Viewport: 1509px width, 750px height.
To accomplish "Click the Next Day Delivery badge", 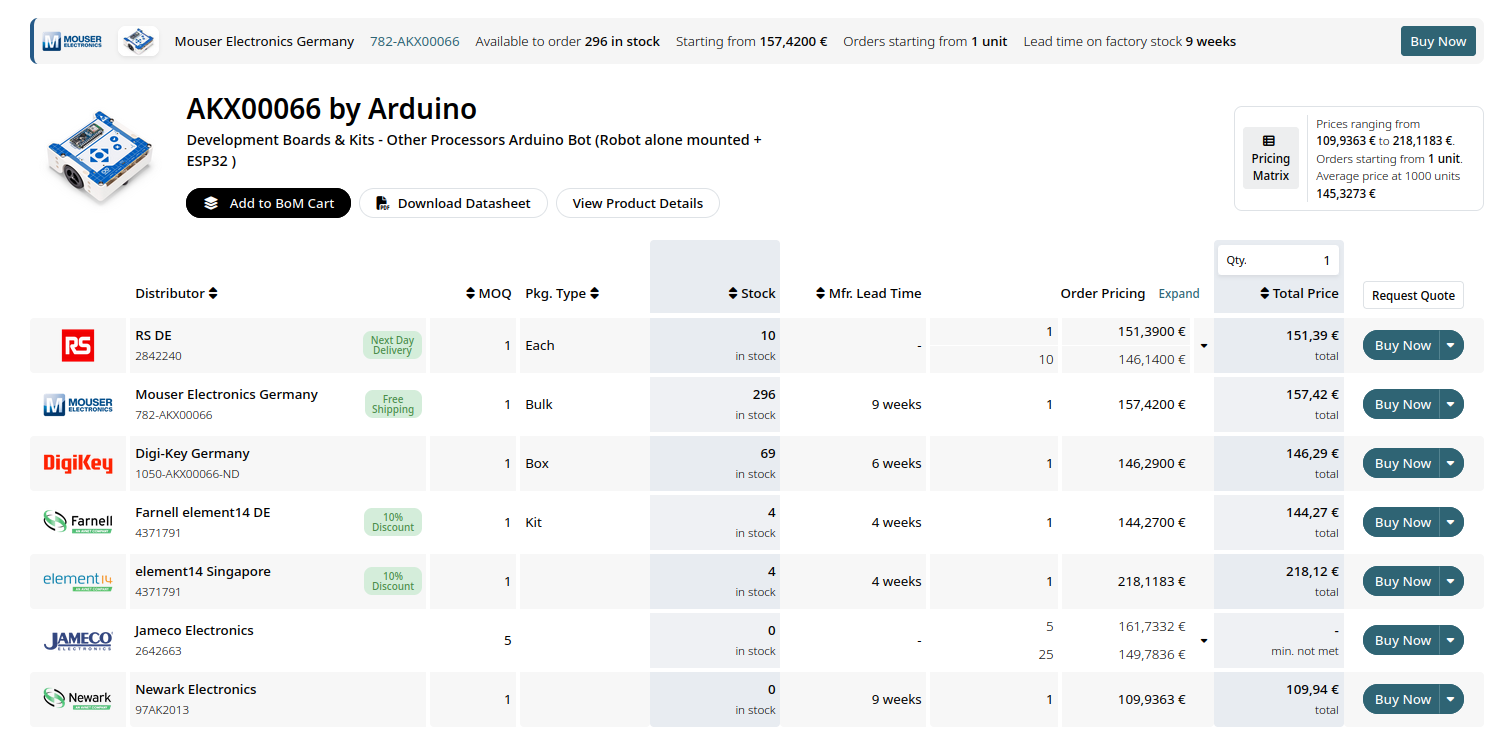I will [393, 346].
